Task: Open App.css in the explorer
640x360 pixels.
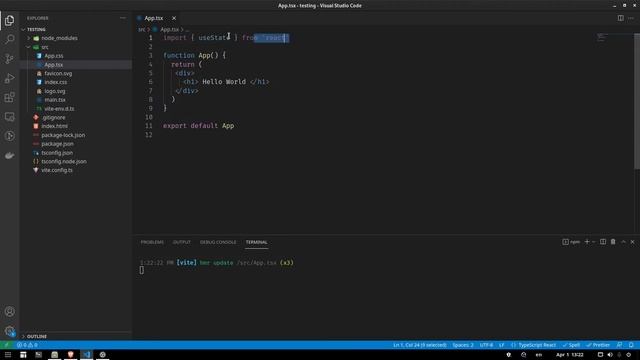Action: [x=53, y=56]
